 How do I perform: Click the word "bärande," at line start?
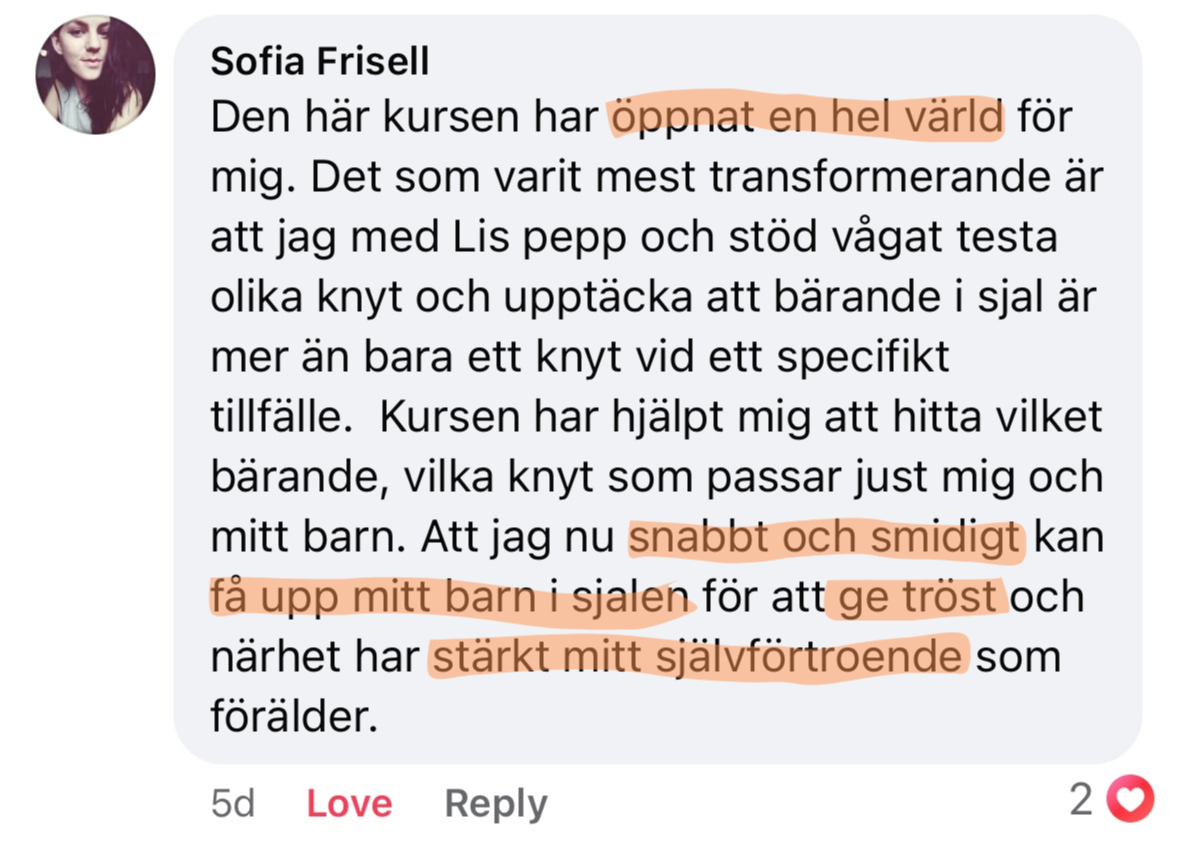(299, 478)
